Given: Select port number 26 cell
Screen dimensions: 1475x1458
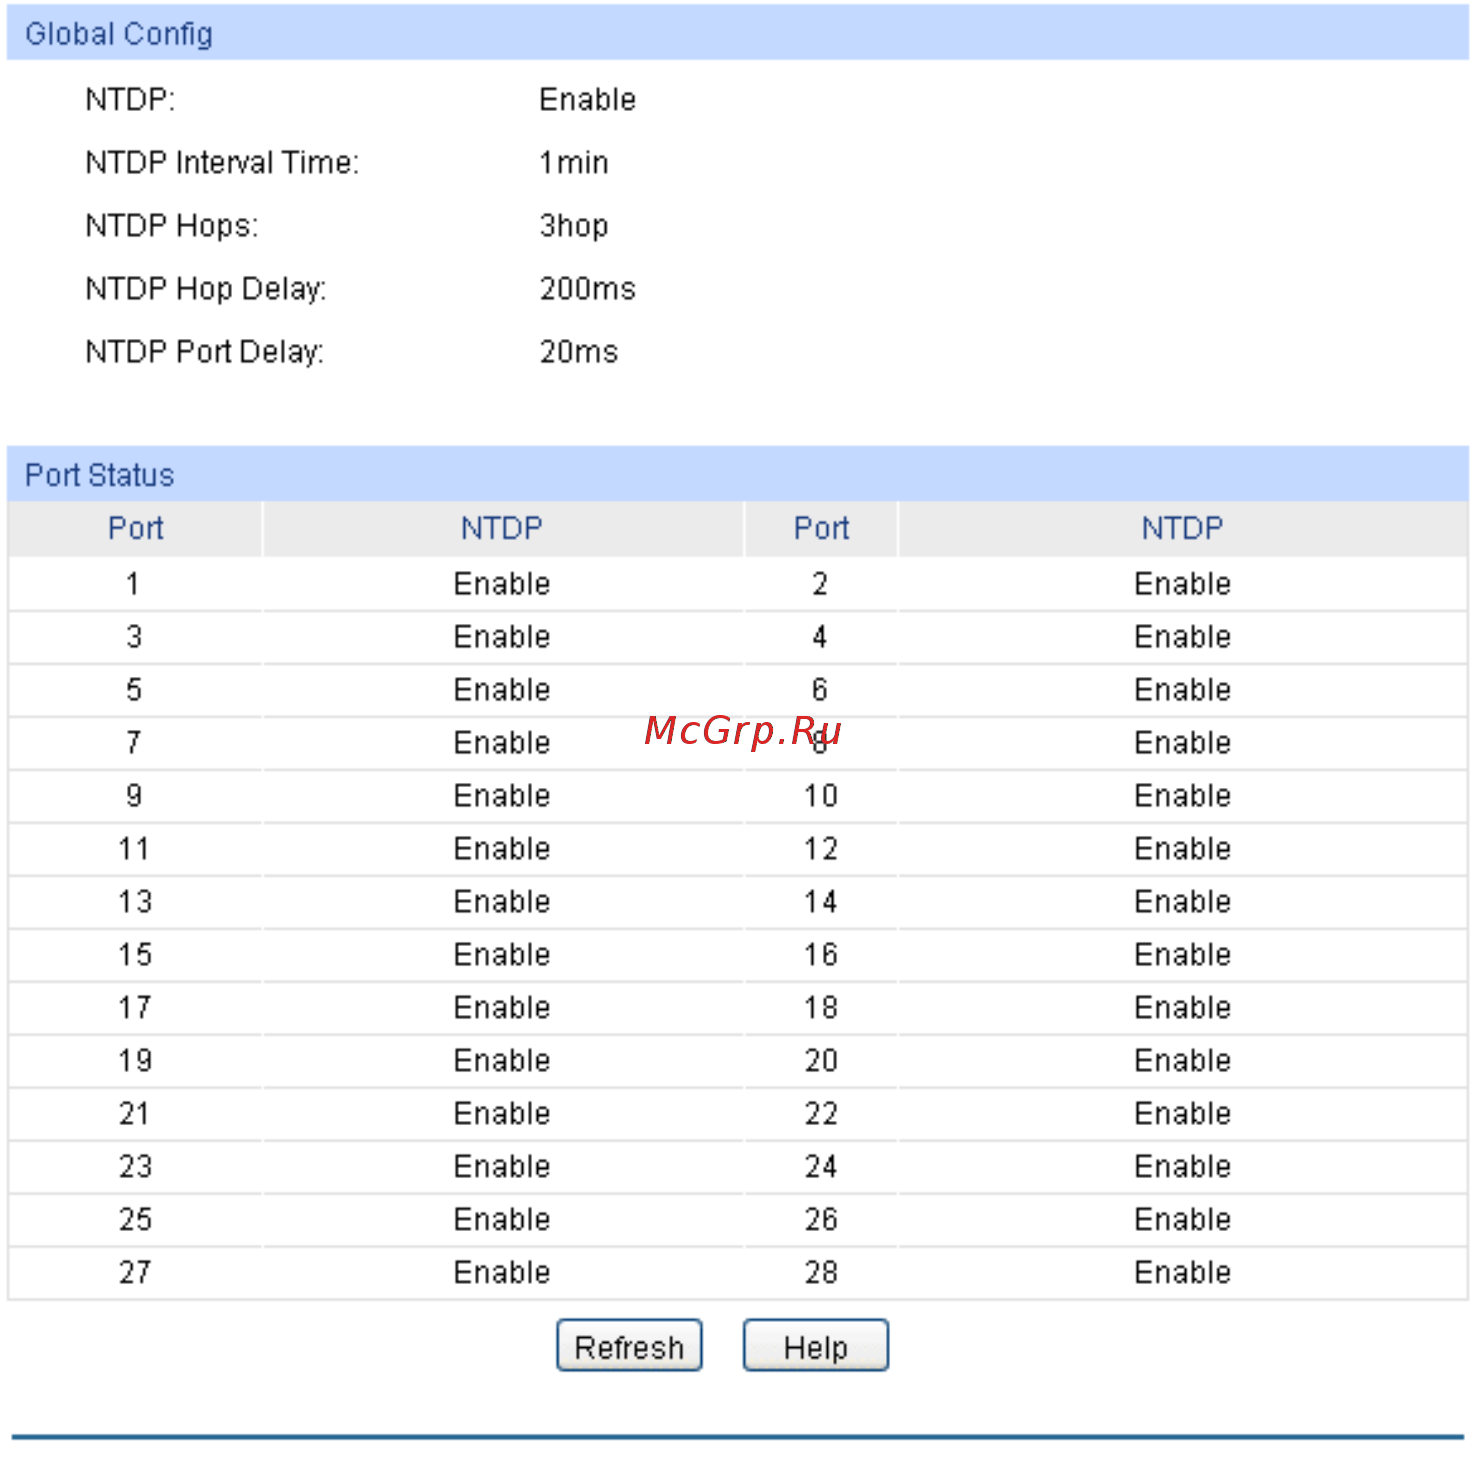Looking at the screenshot, I should (821, 1219).
